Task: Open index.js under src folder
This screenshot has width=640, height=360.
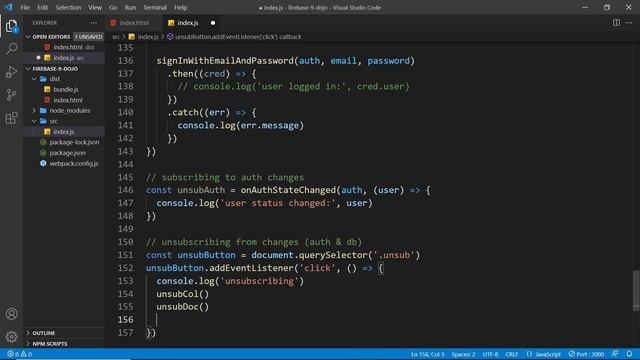Action: click(x=64, y=132)
